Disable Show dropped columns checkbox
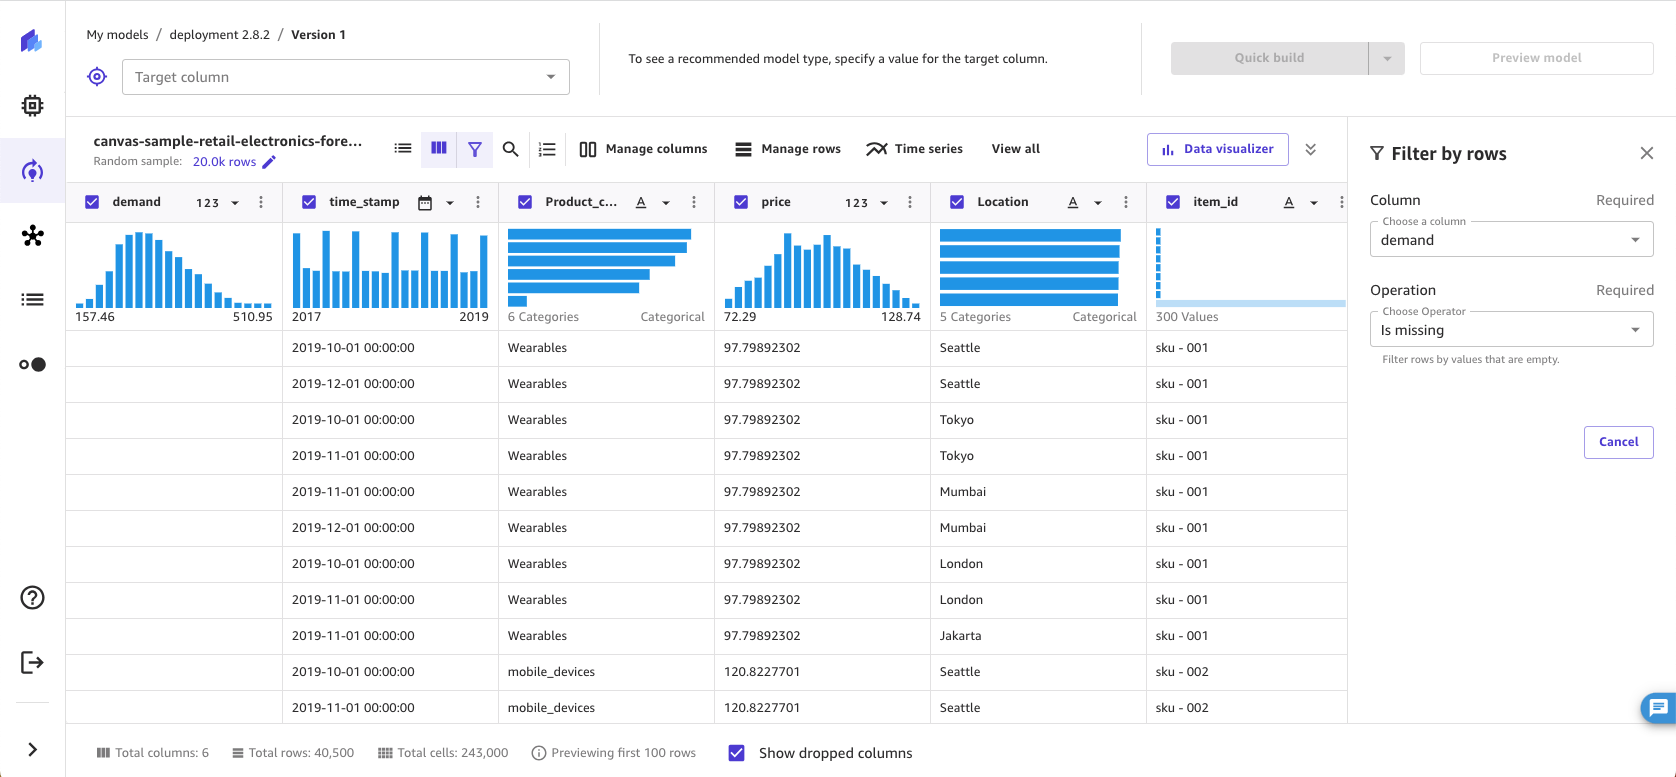This screenshot has height=777, width=1676. 737,753
